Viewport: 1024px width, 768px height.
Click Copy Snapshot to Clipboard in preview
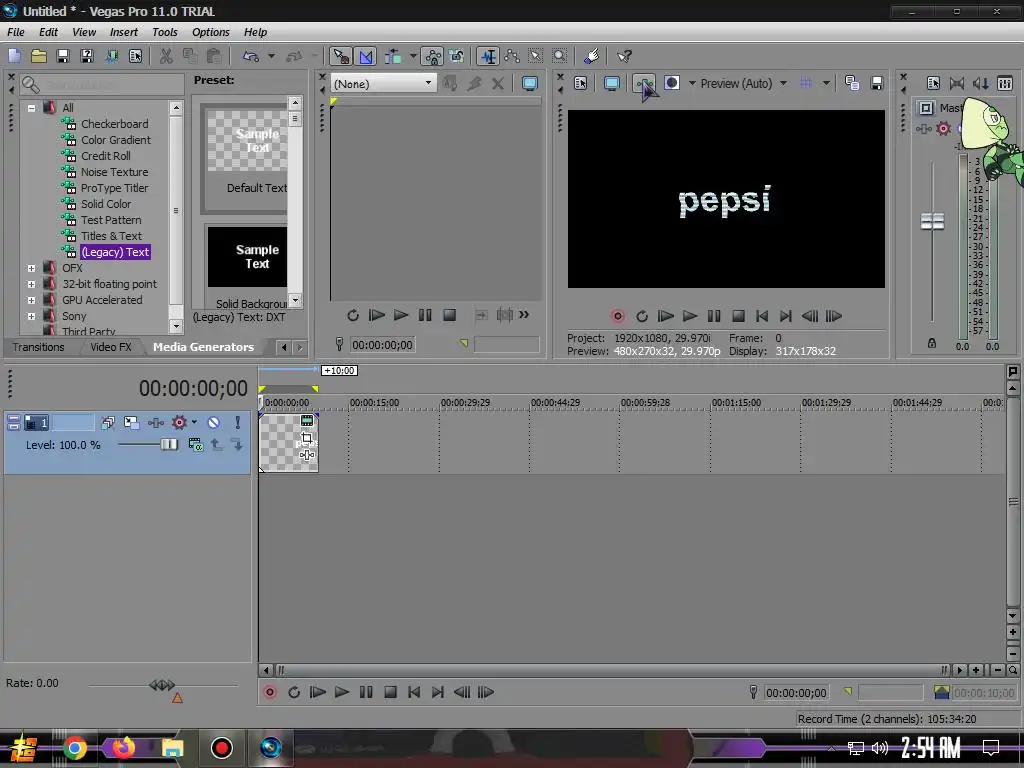click(x=852, y=83)
